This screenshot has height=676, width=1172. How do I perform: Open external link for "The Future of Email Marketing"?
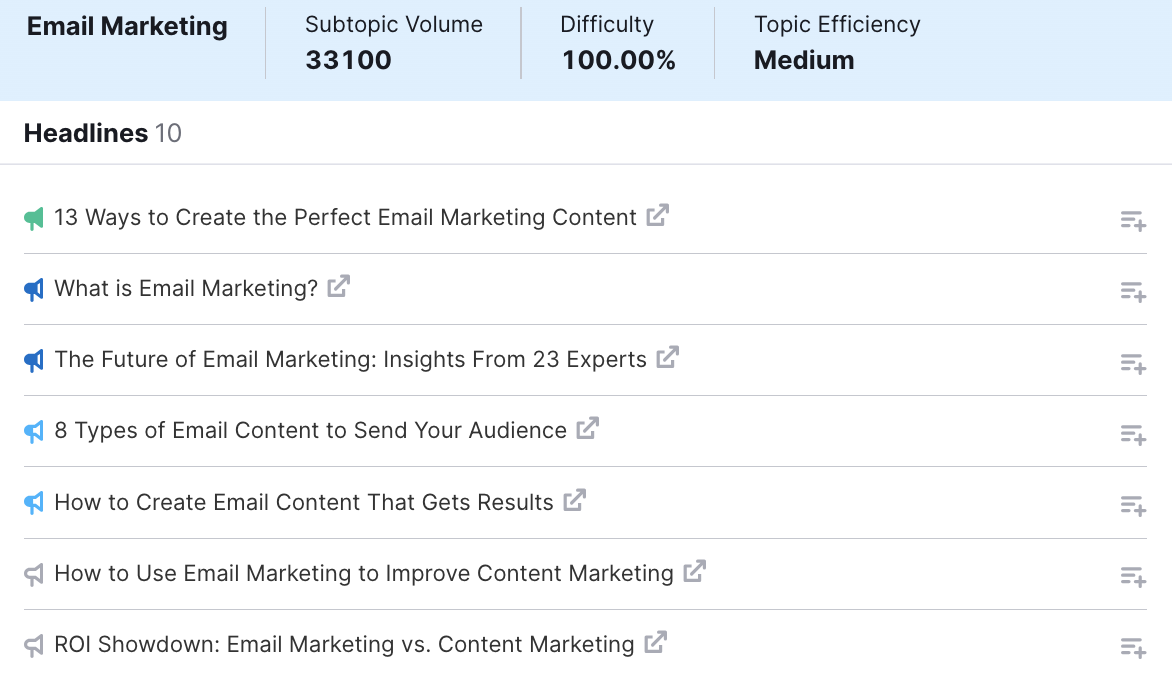[x=667, y=357]
